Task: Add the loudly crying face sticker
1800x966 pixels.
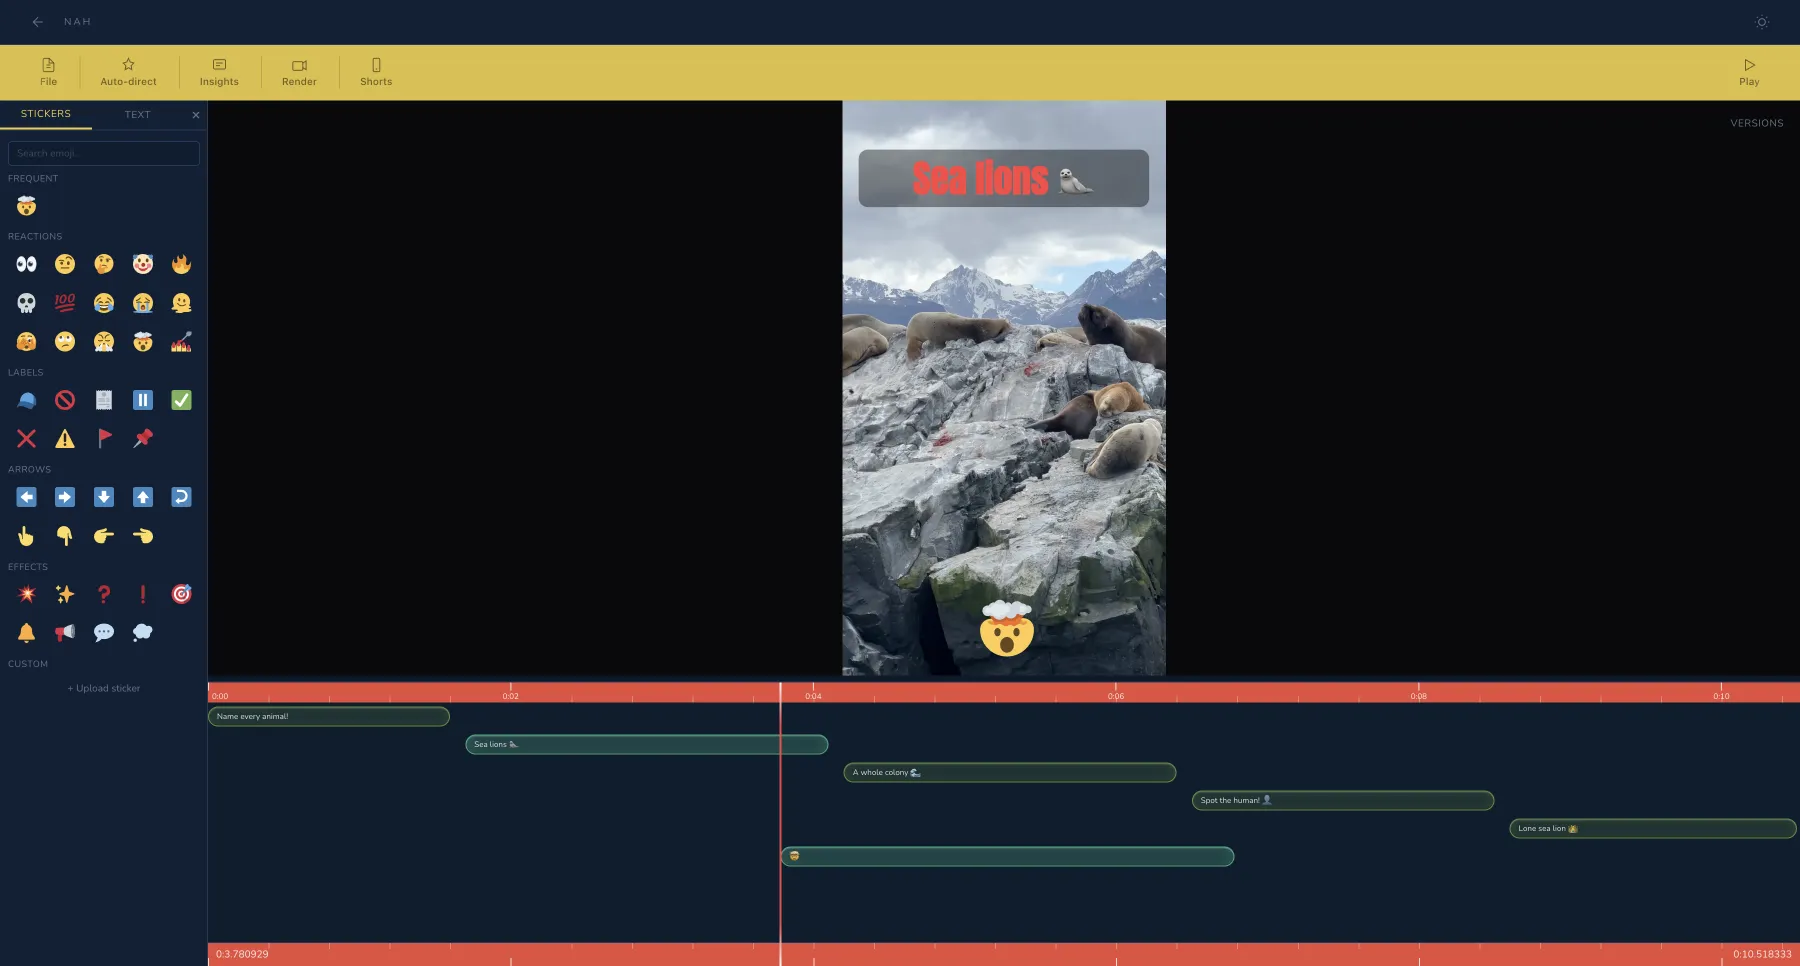Action: (x=143, y=303)
